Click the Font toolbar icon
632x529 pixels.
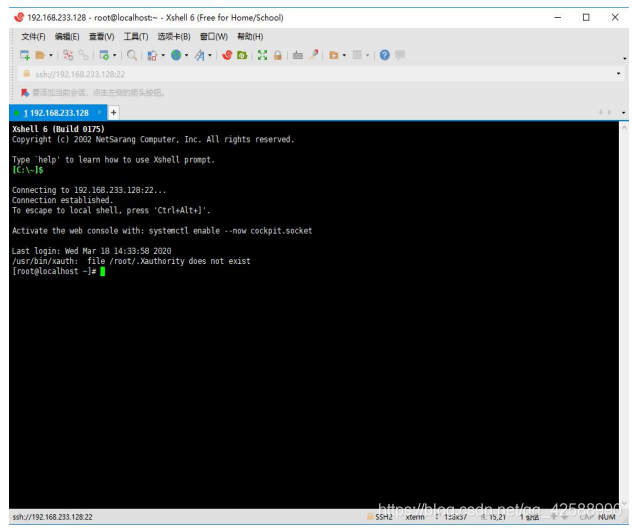200,55
